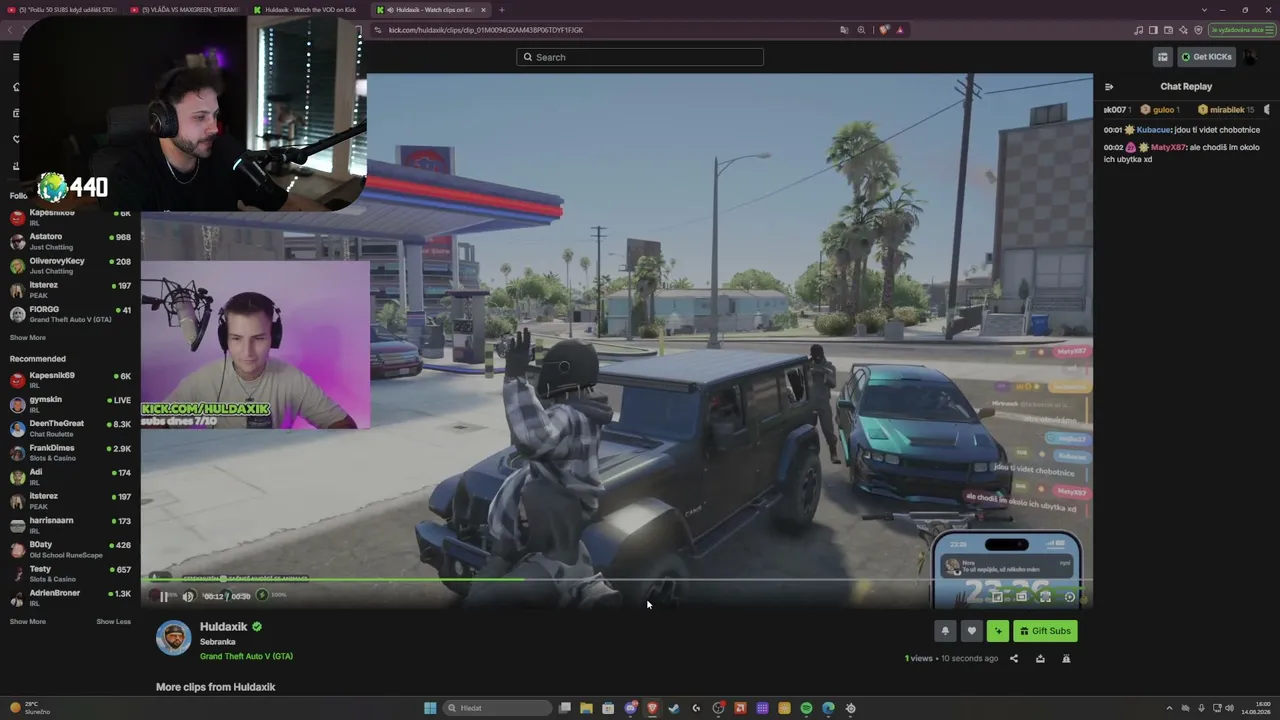The height and width of the screenshot is (720, 1280).
Task: Click the zoom magnifier icon in address bar
Action: (x=861, y=30)
